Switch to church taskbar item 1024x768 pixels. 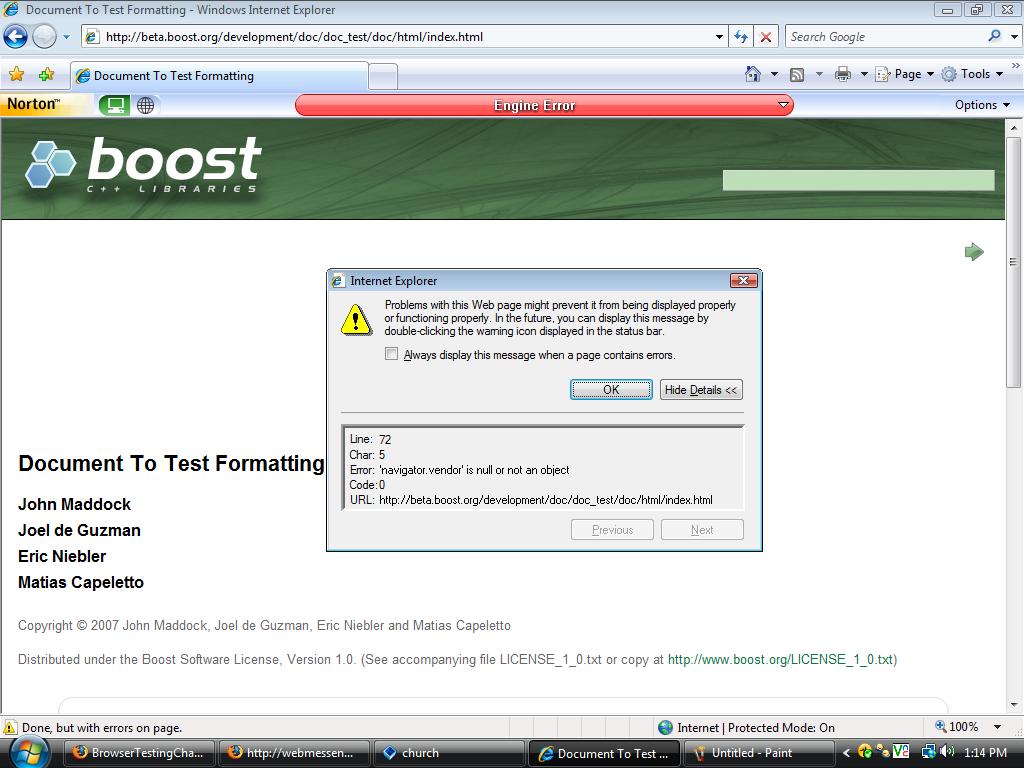click(449, 753)
